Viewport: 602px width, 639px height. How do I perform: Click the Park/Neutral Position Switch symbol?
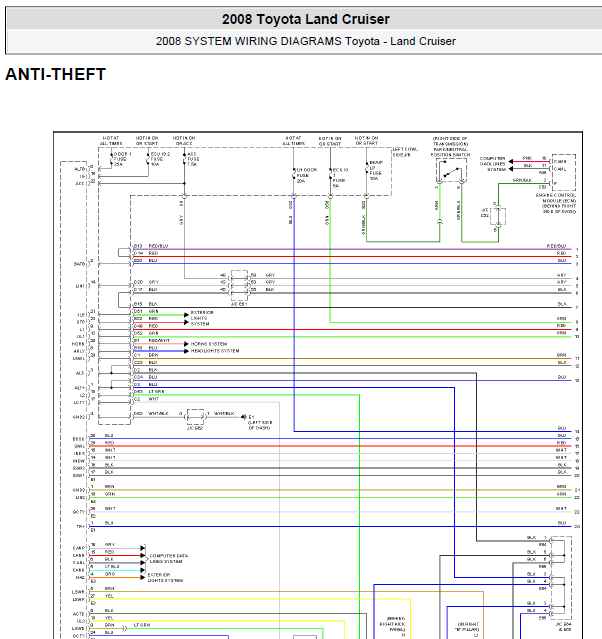pos(451,171)
